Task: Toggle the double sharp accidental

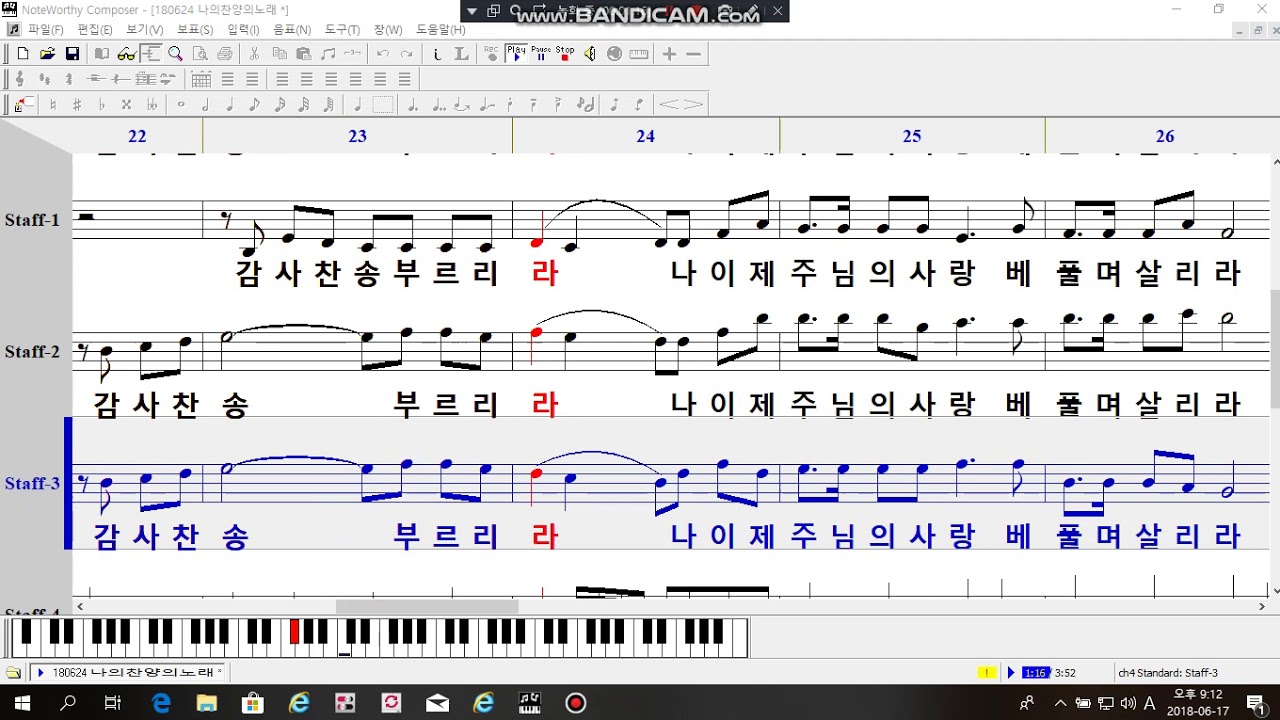Action: pos(126,104)
